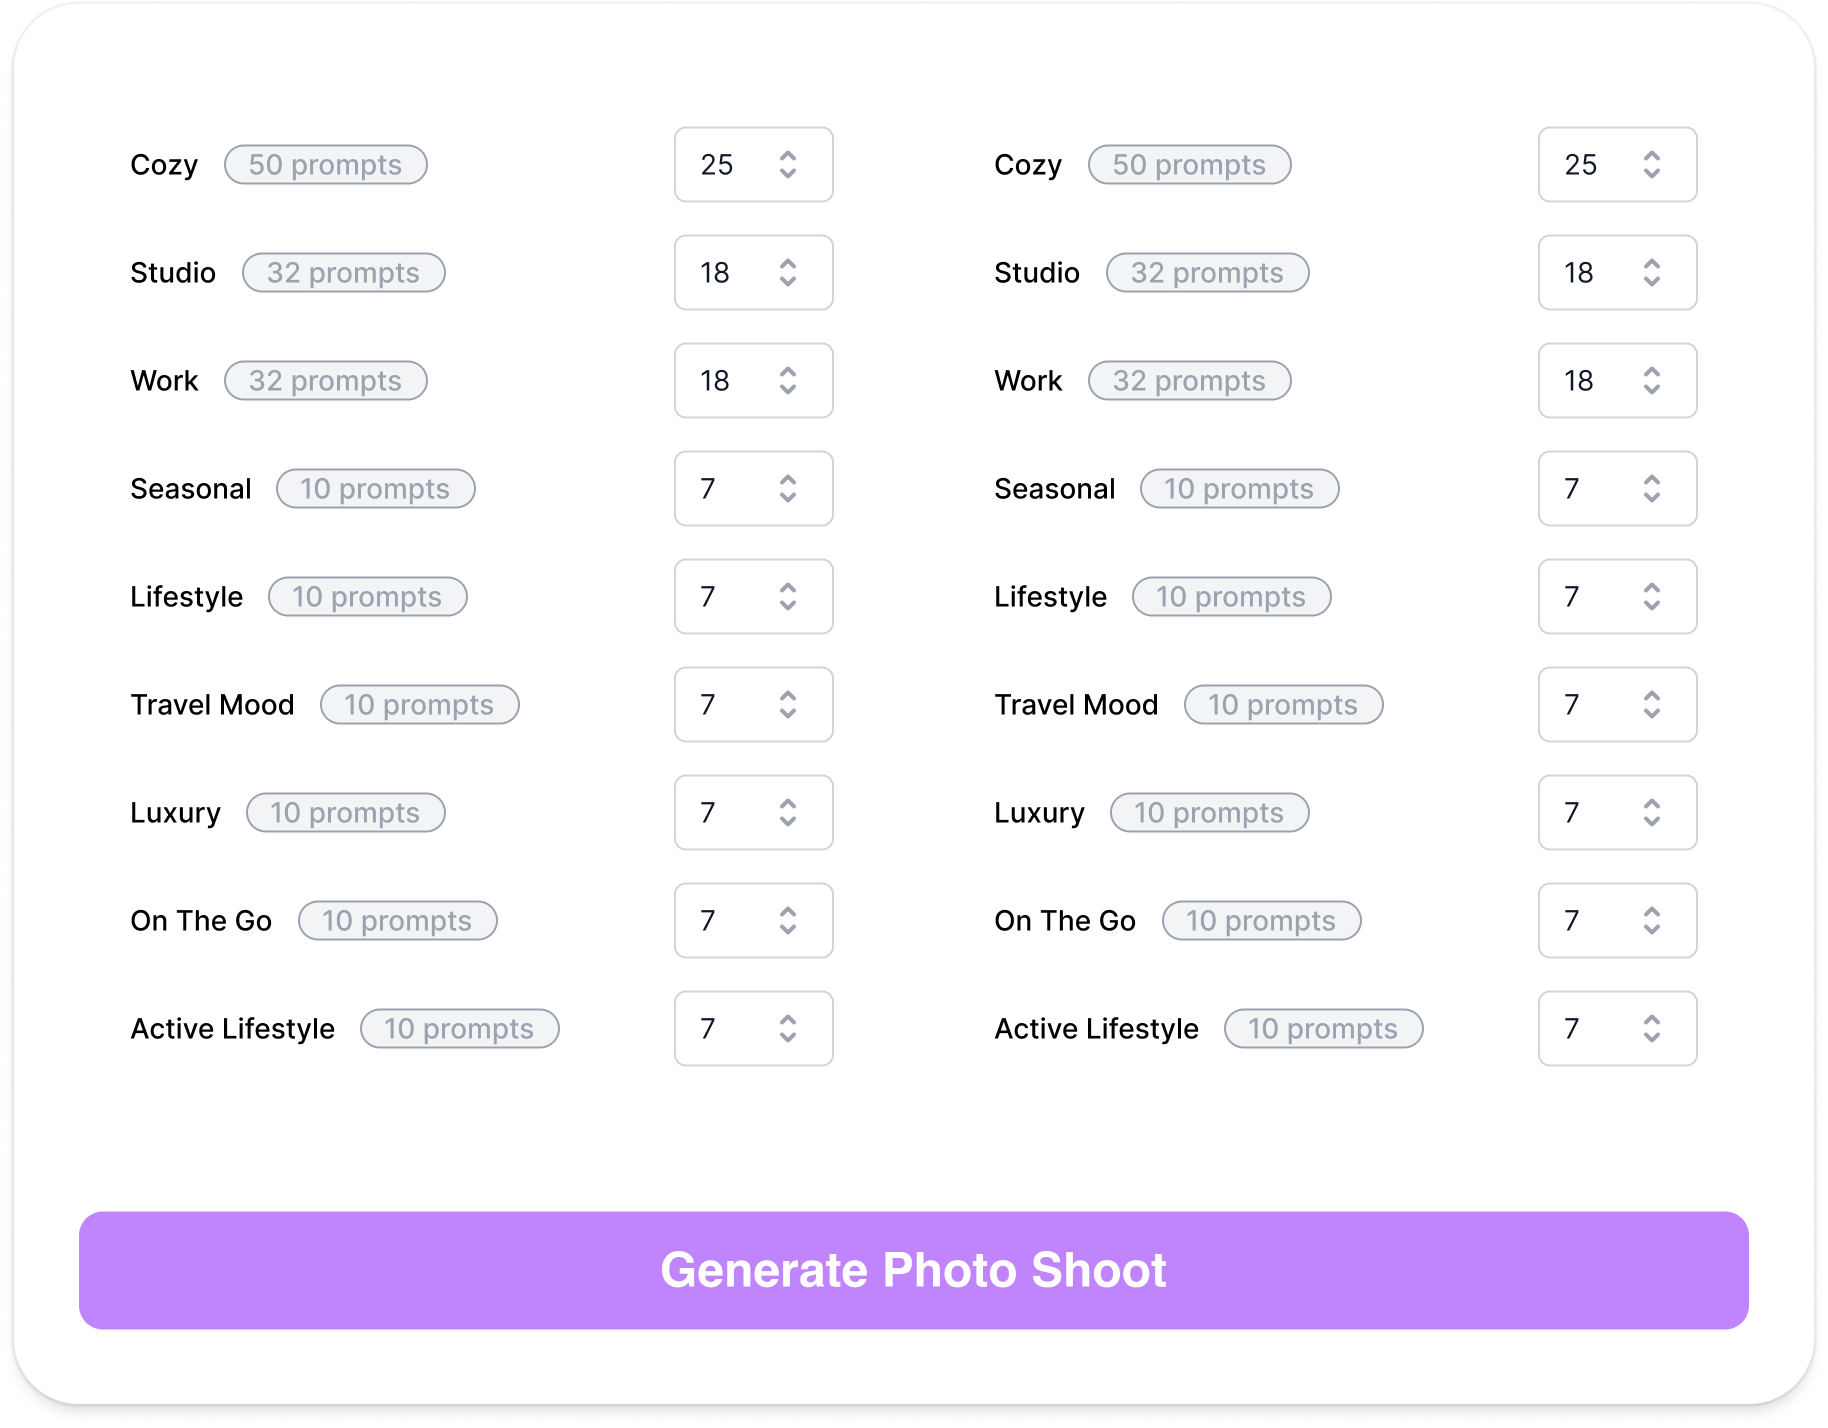
Task: Click the 50 prompts badge next to Cozy
Action: [325, 164]
